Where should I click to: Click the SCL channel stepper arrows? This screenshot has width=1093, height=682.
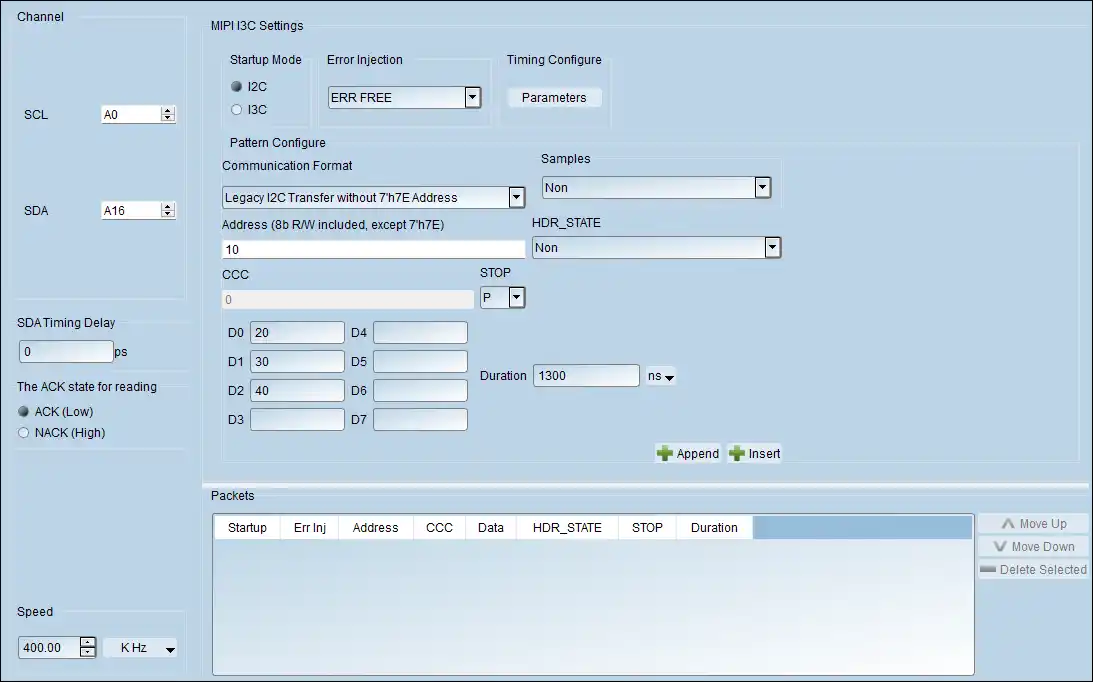168,115
